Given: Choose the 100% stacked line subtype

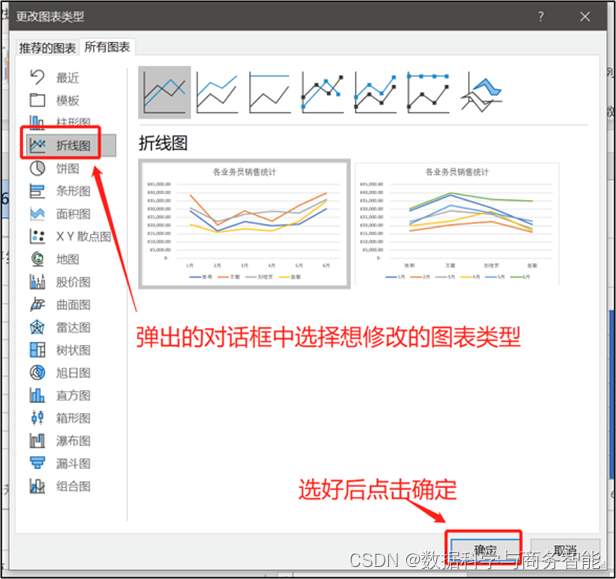Looking at the screenshot, I should 270,92.
